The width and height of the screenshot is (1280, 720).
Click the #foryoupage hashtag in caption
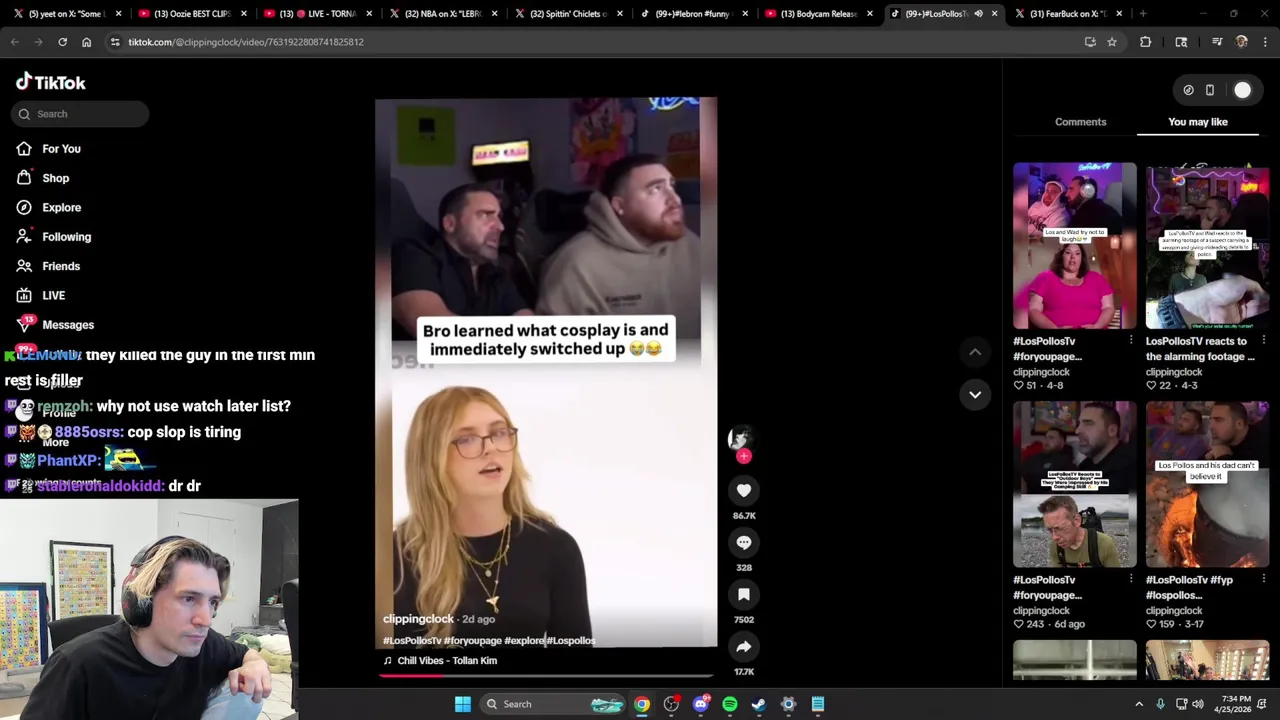(473, 641)
